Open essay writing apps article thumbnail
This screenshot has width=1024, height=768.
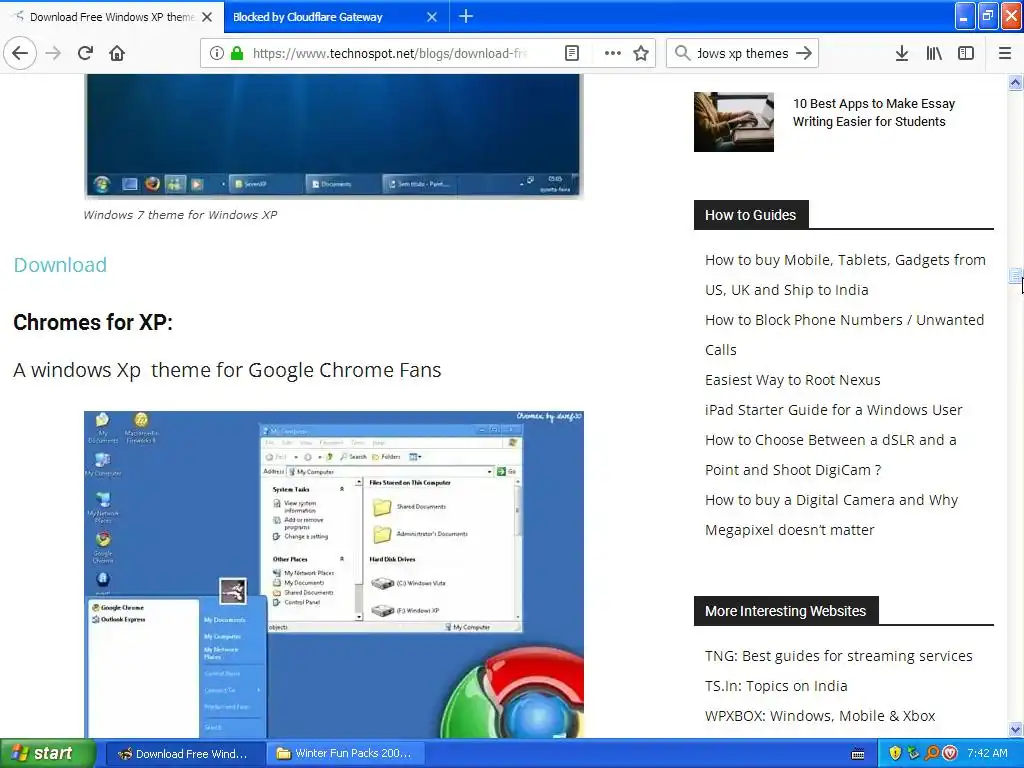[x=733, y=121]
